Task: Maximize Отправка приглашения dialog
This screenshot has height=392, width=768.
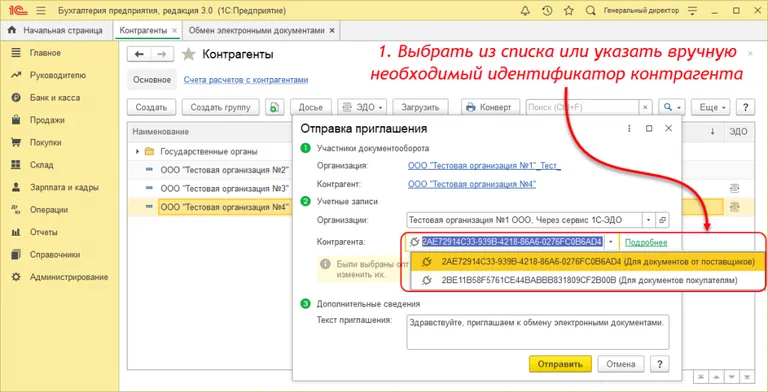Action: pyautogui.click(x=649, y=128)
